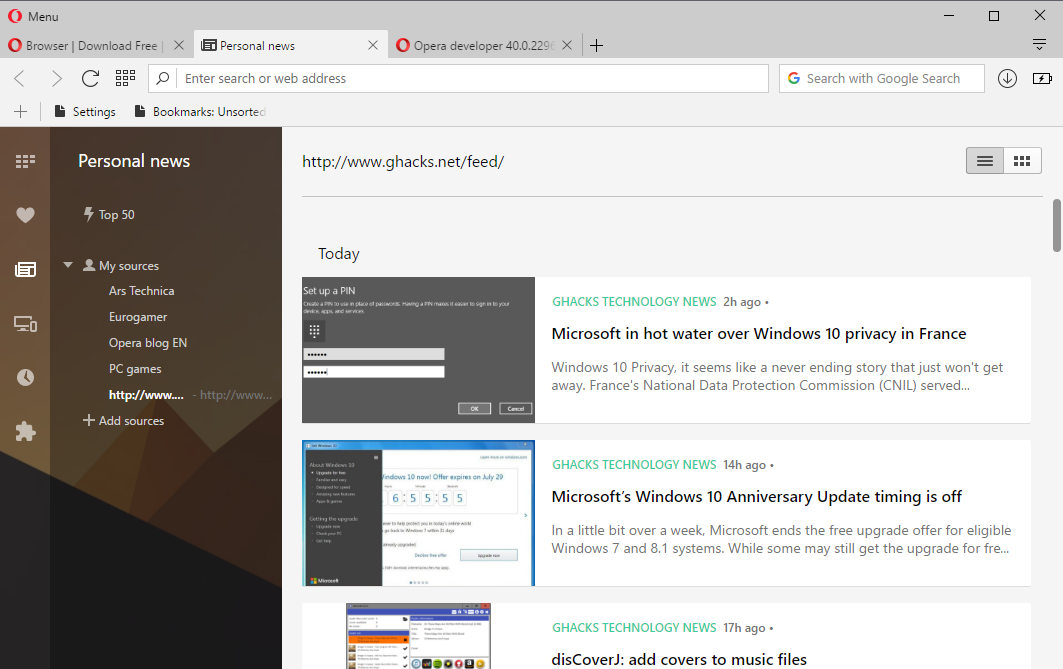Add a bookmark with bookmarks bar plus
The image size is (1063, 669).
tap(20, 112)
